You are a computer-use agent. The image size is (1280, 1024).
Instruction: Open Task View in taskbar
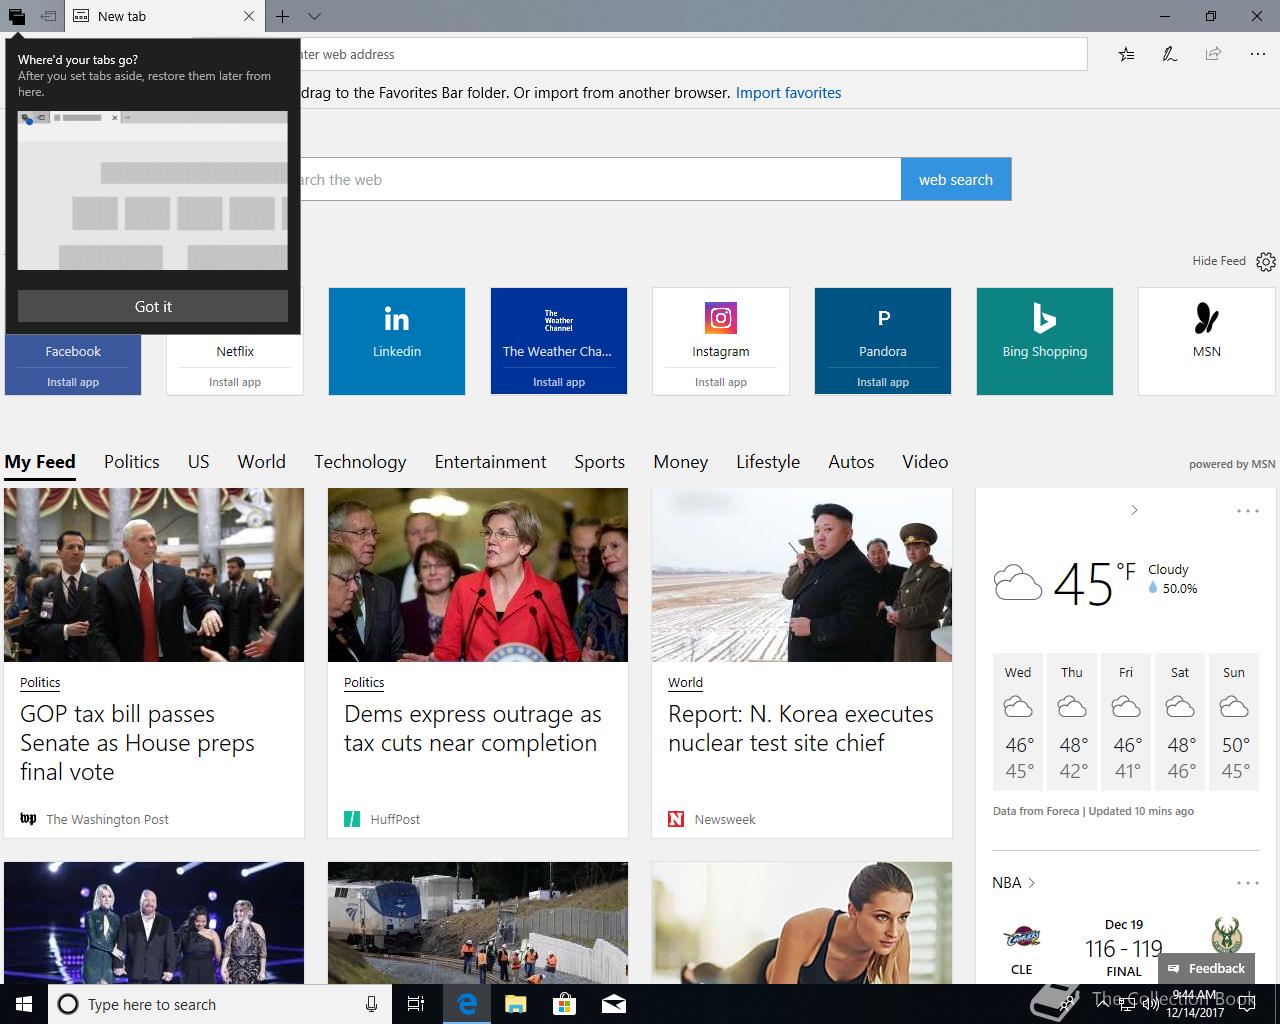[416, 1004]
